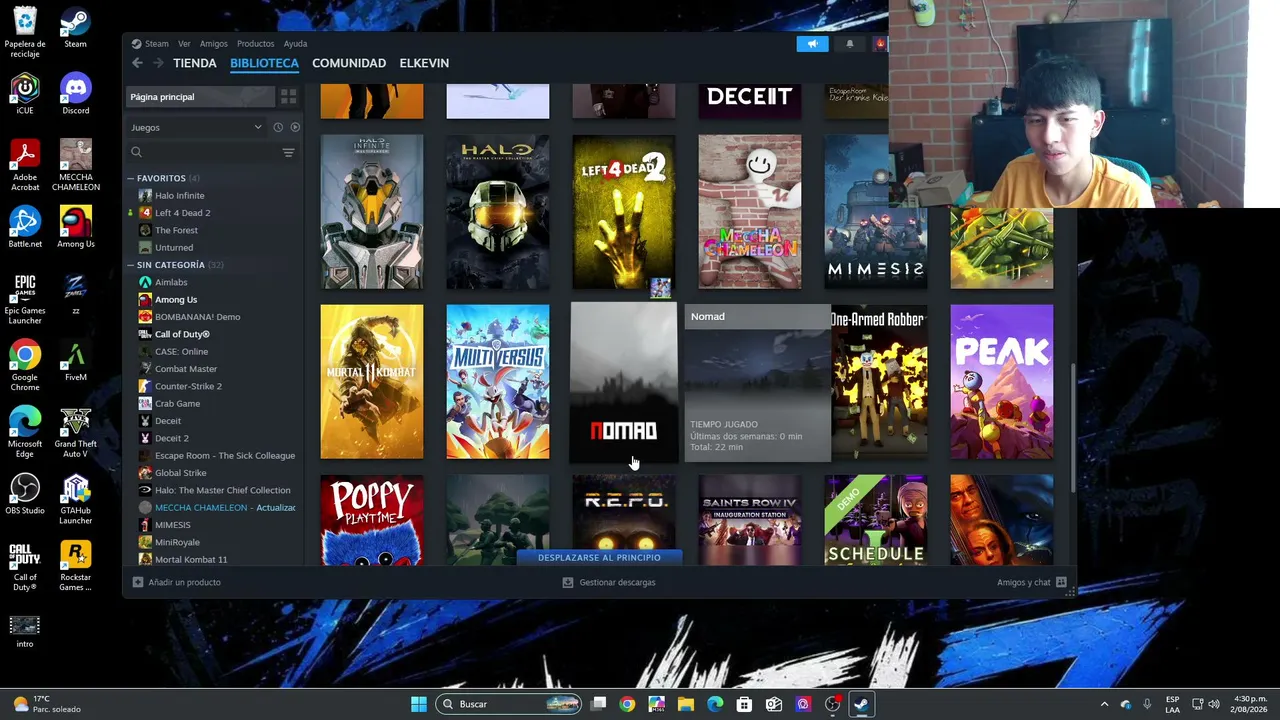Select Counter-Strike 2 in the game list
This screenshot has height=720, width=1280.
tap(188, 386)
